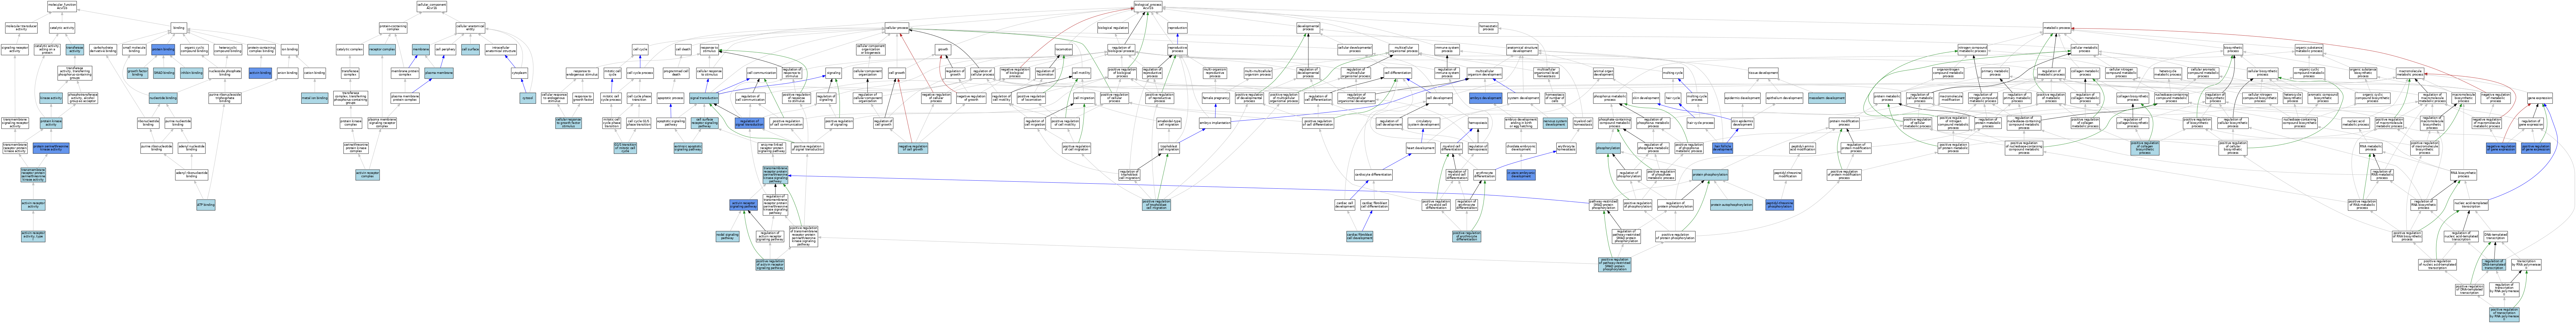Click the molecular_function root node
This screenshot has height=323, width=2576.
point(62,6)
